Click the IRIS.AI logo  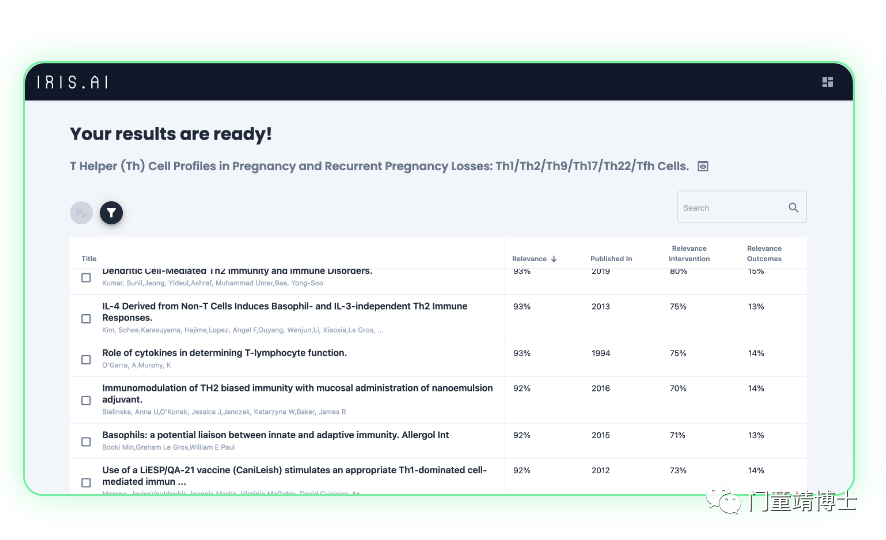coord(72,82)
